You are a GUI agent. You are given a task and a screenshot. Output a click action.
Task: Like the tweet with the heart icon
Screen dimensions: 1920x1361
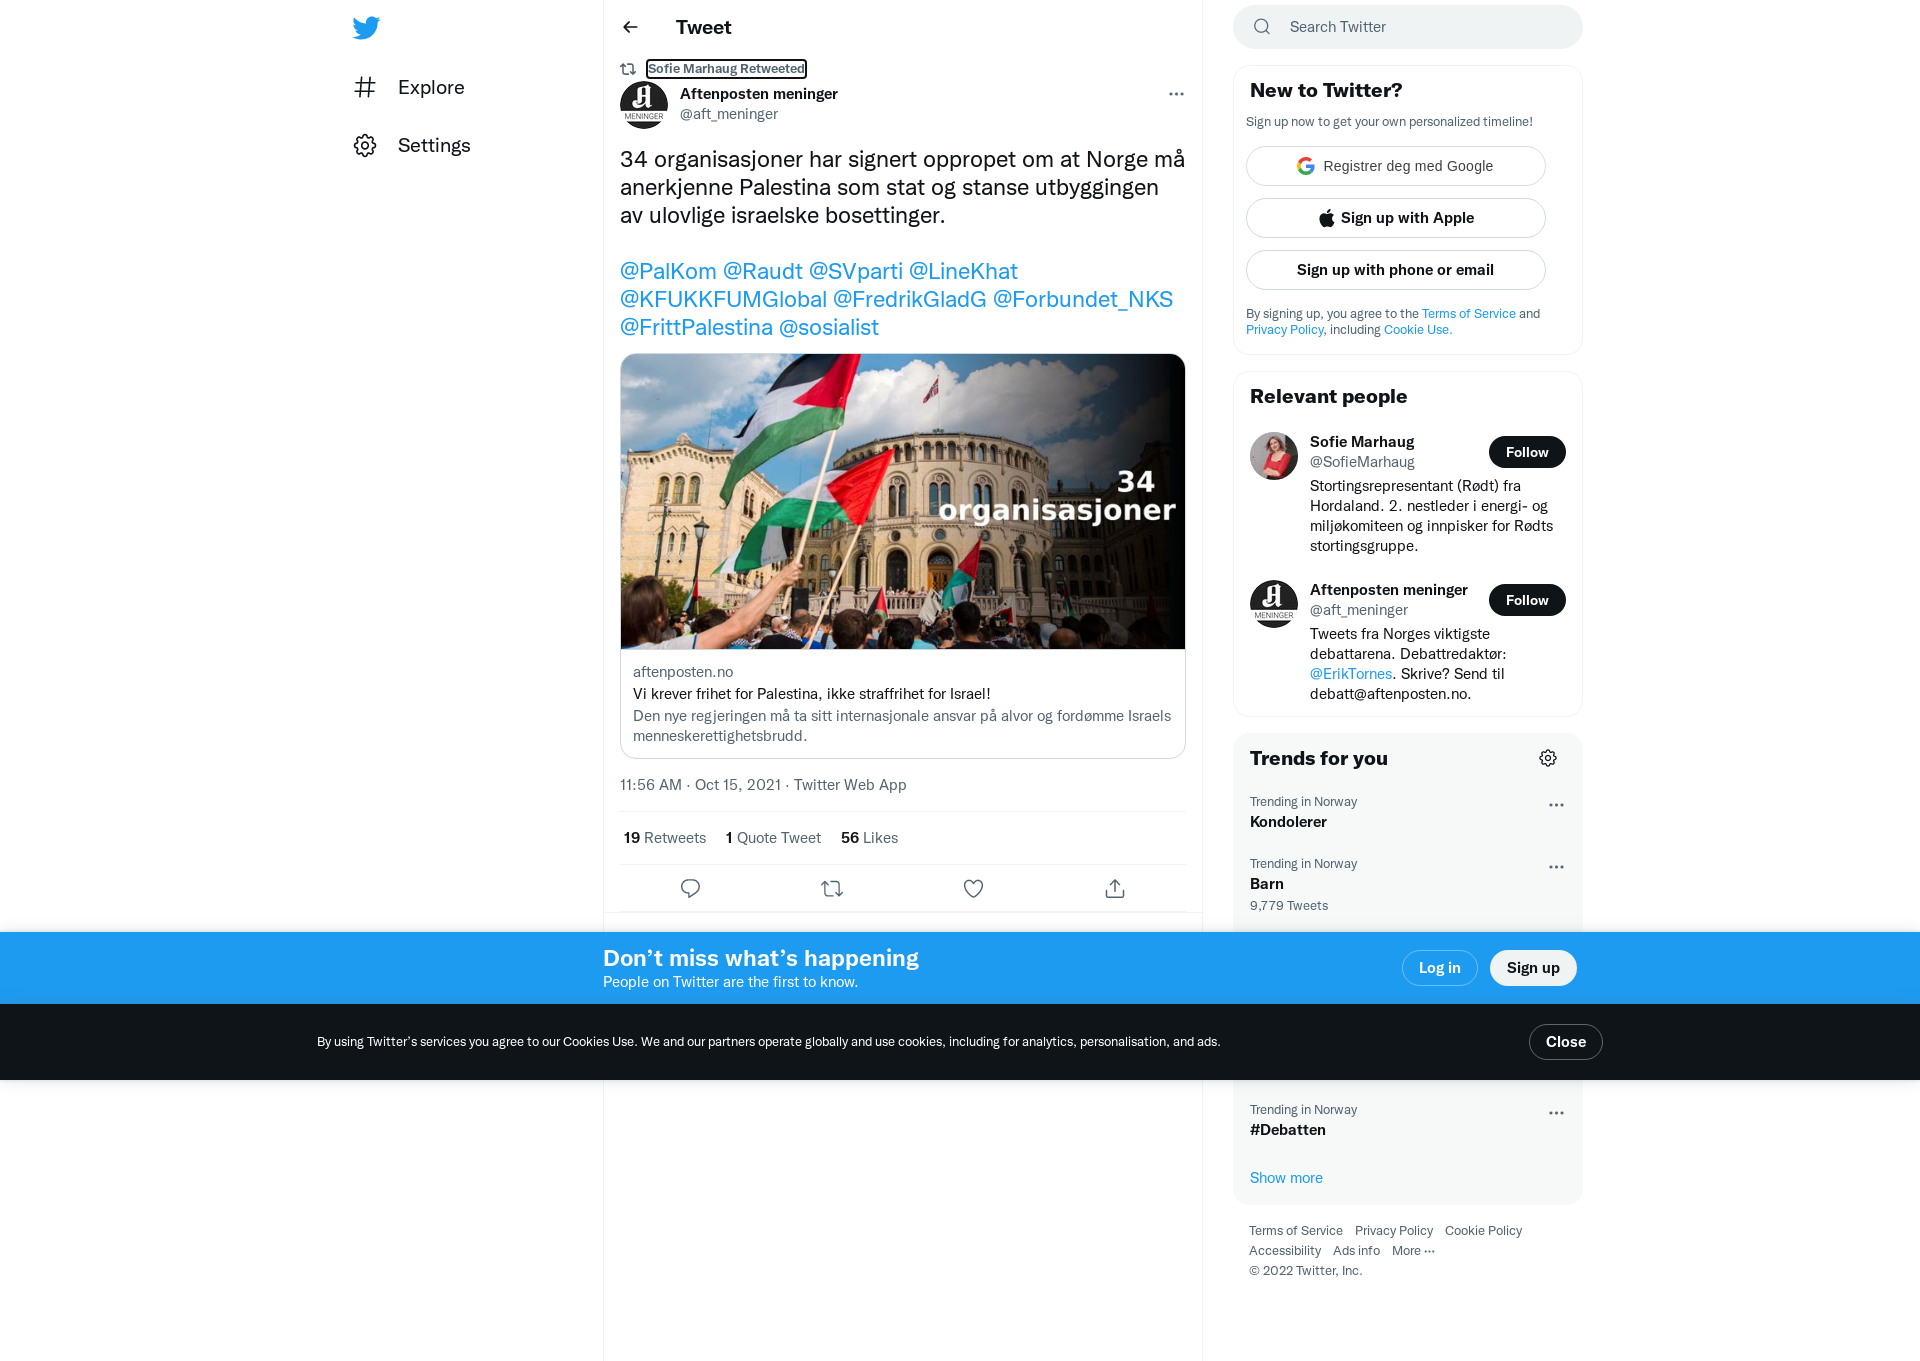[973, 888]
